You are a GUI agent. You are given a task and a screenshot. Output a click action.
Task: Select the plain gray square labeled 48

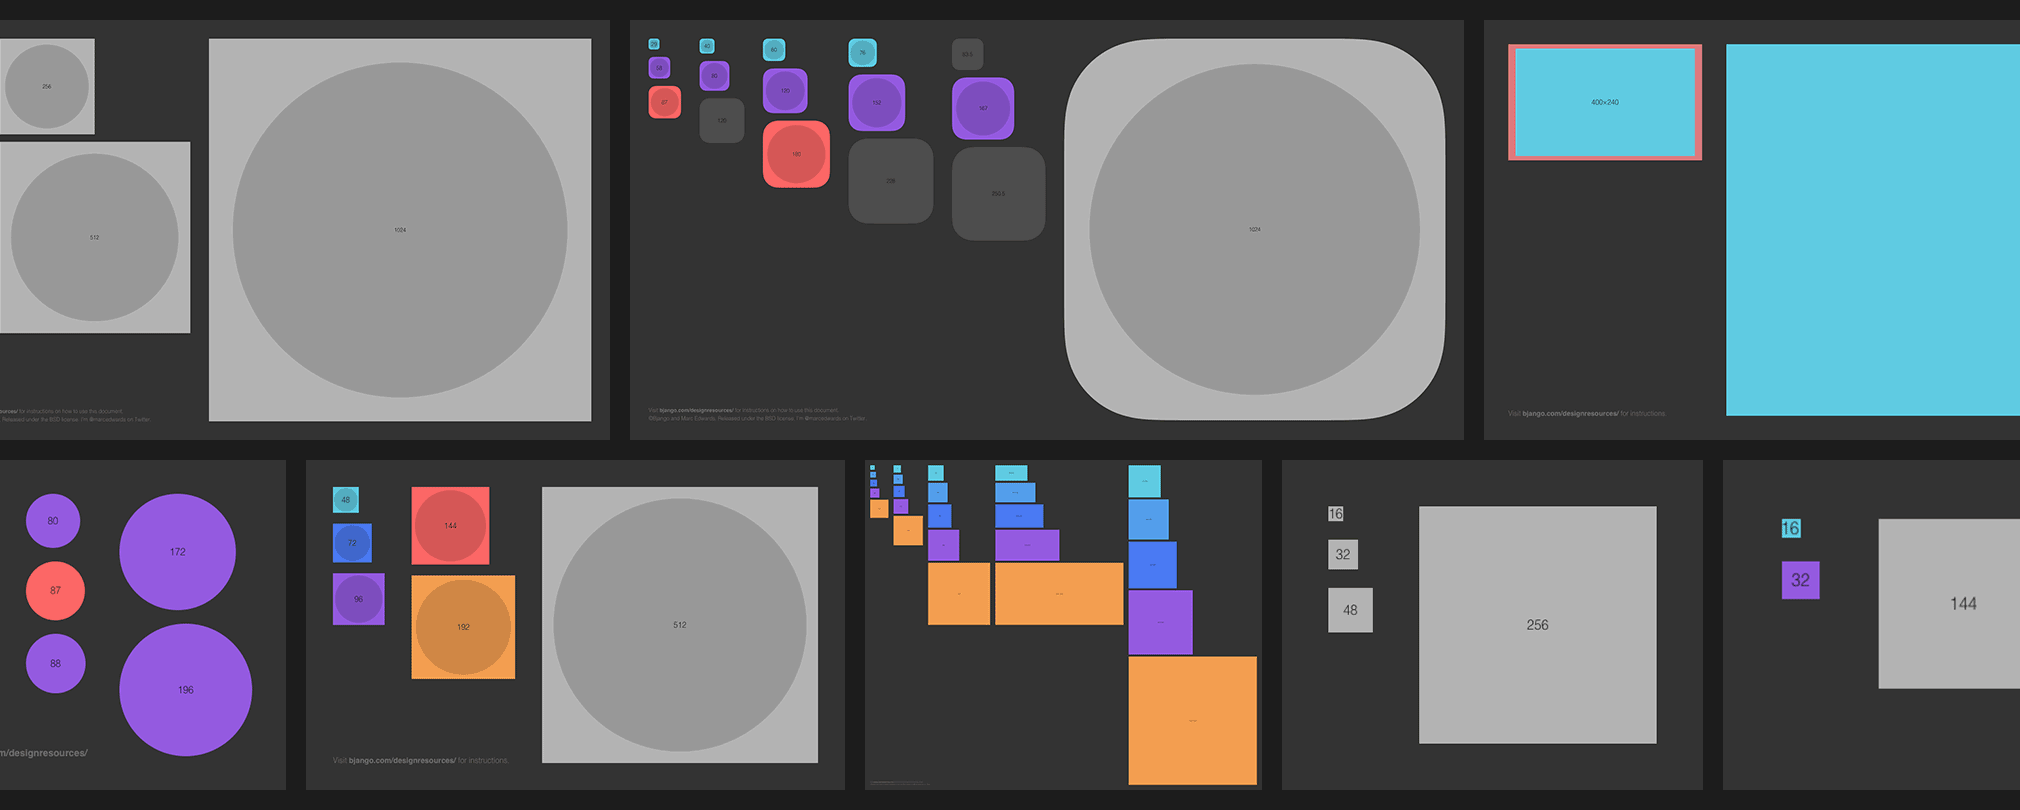click(x=1350, y=610)
